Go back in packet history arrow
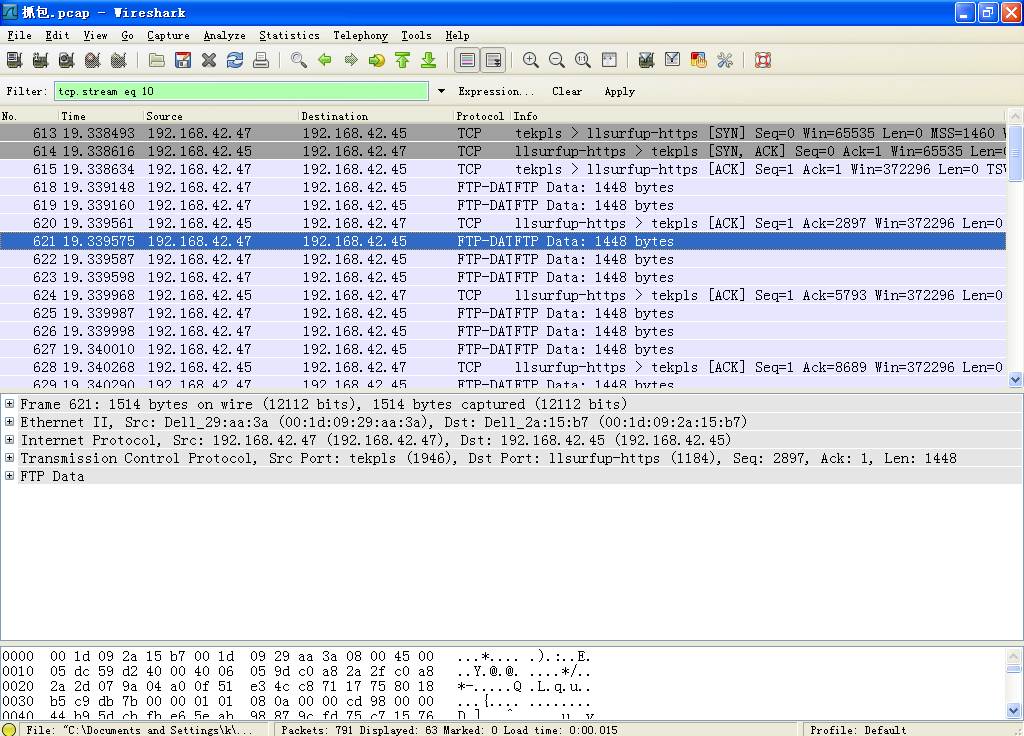 (325, 61)
